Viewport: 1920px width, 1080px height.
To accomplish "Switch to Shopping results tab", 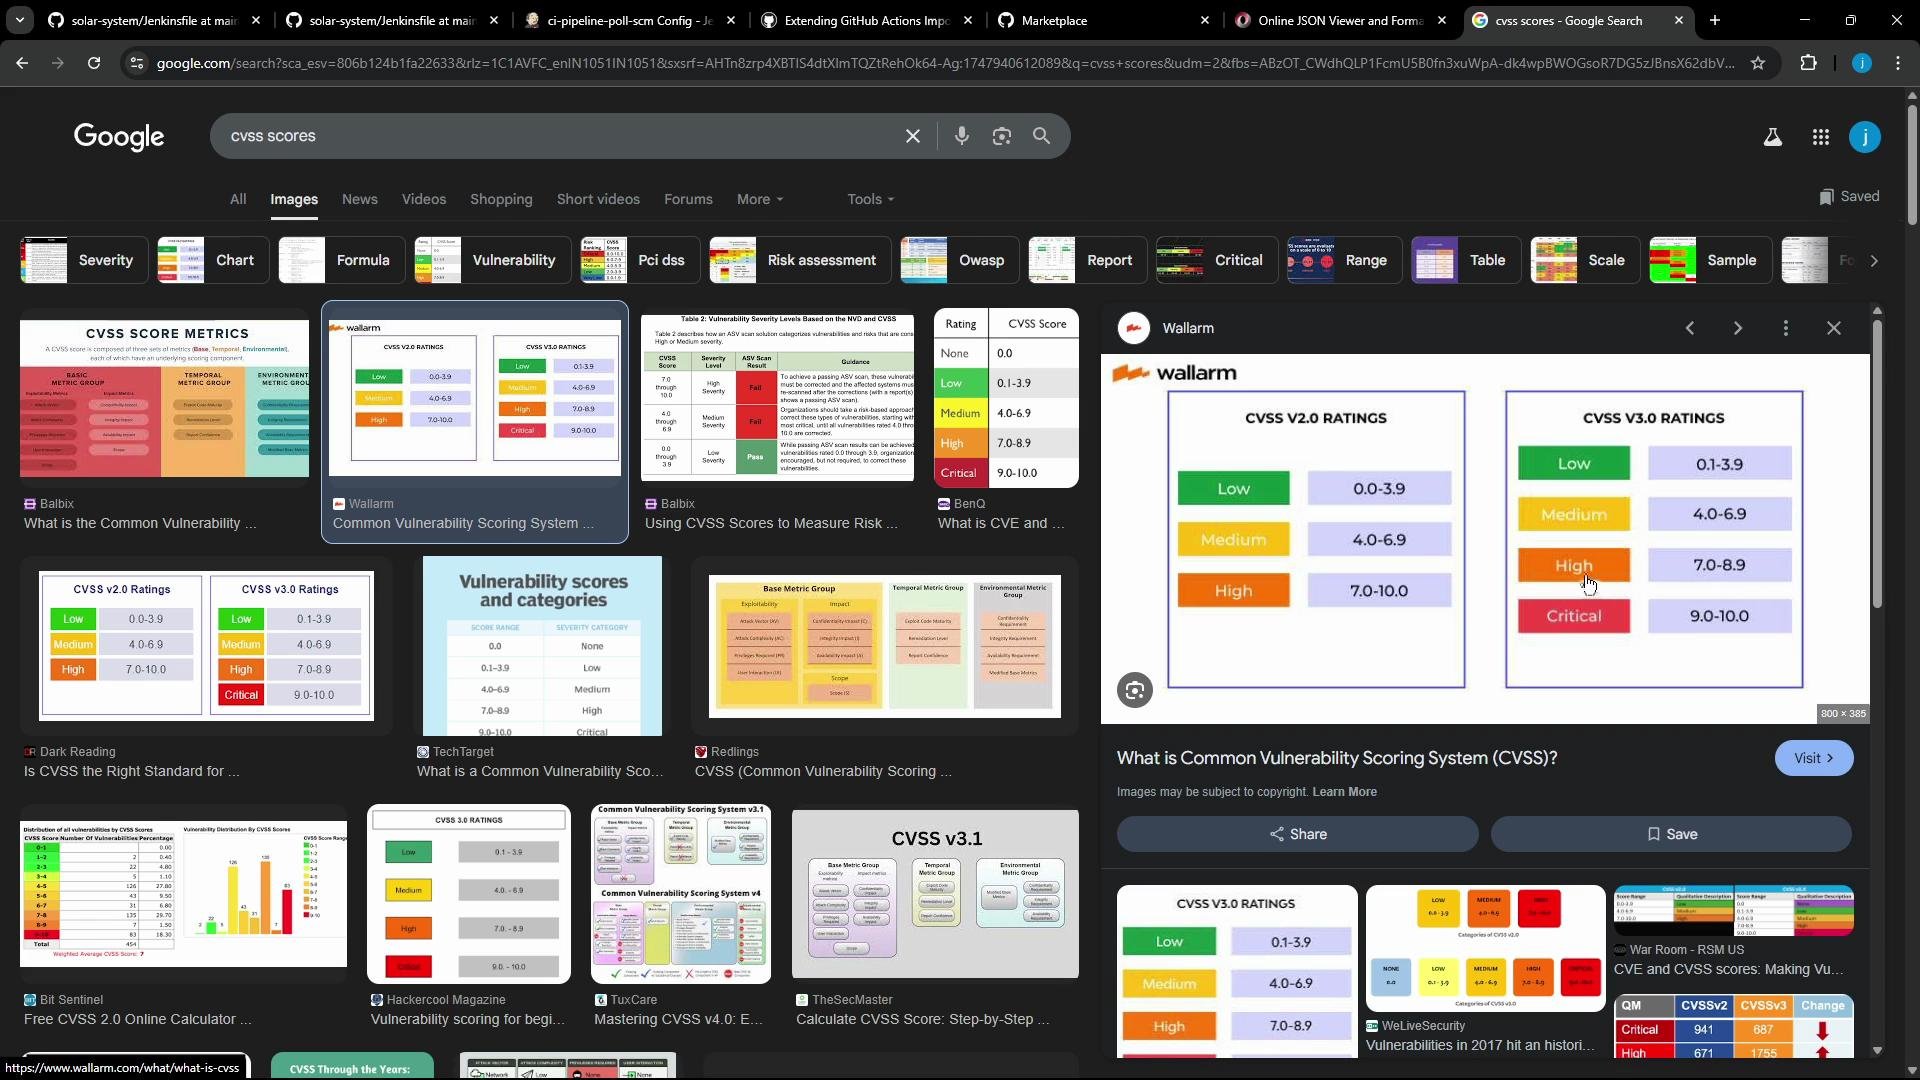I will tap(501, 199).
